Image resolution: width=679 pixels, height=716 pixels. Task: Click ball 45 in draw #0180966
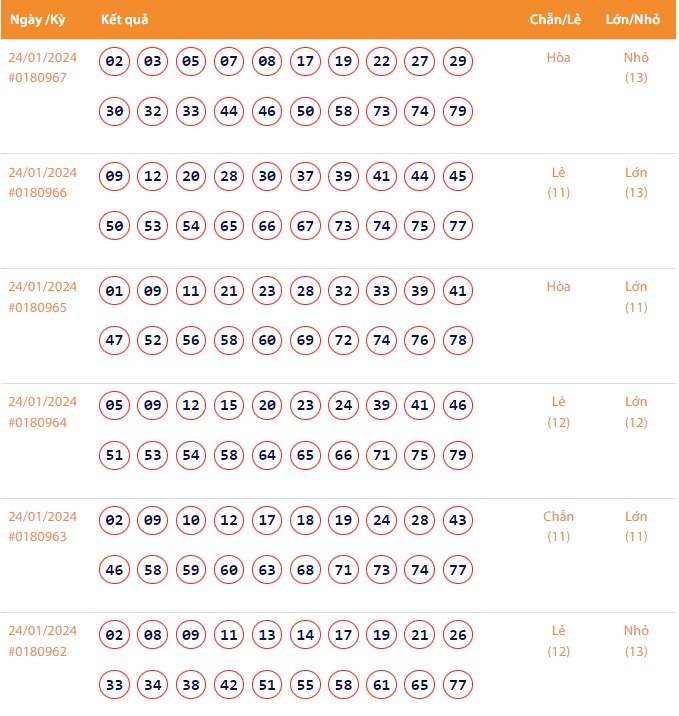pos(458,177)
